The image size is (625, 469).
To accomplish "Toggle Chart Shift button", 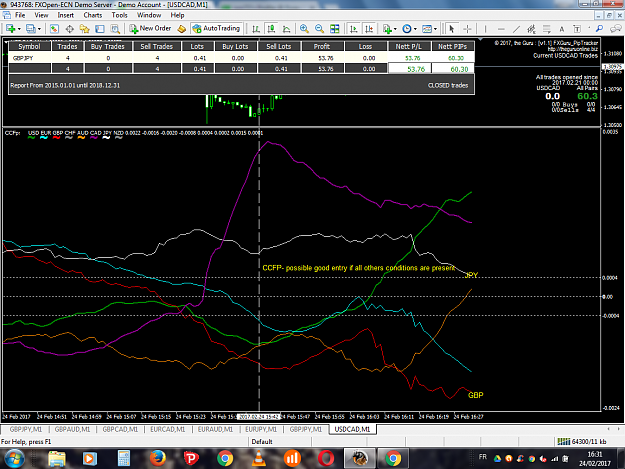I will coord(369,29).
